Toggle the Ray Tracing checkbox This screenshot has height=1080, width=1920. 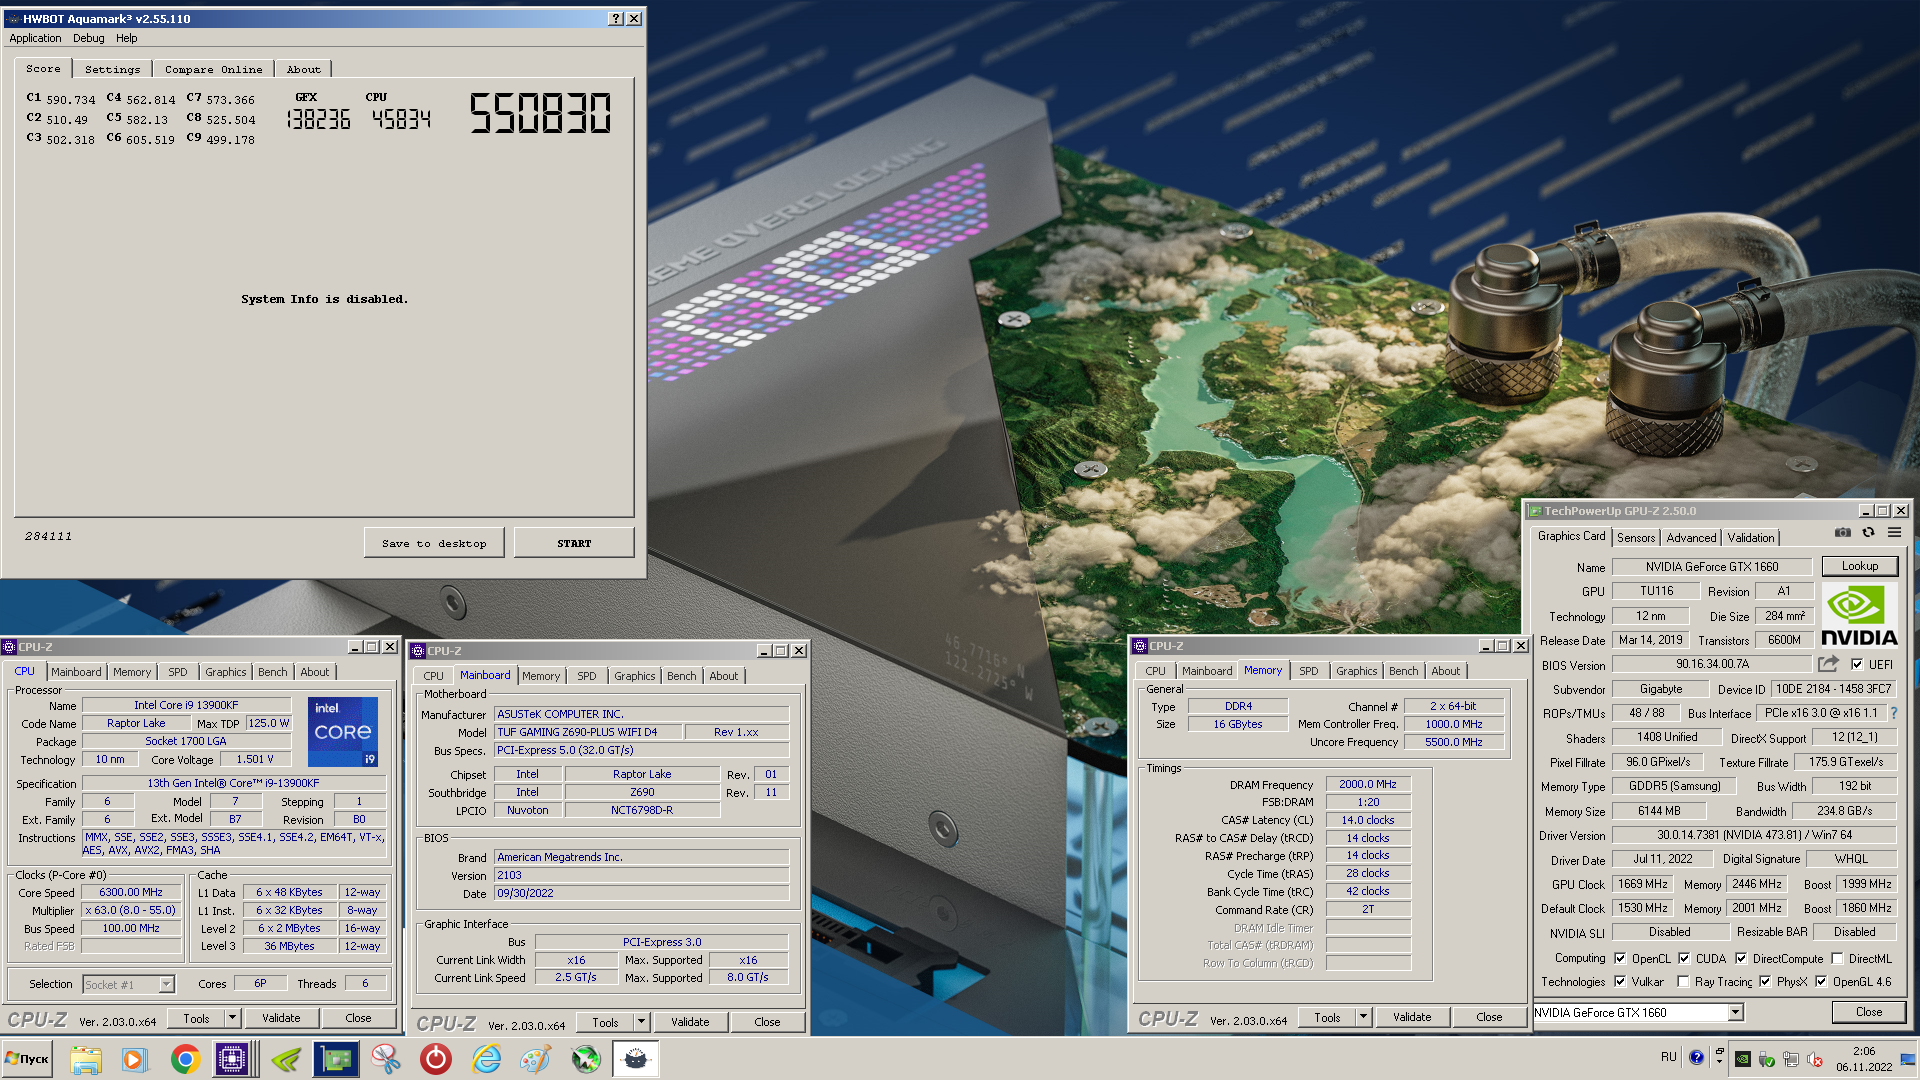tap(1683, 981)
